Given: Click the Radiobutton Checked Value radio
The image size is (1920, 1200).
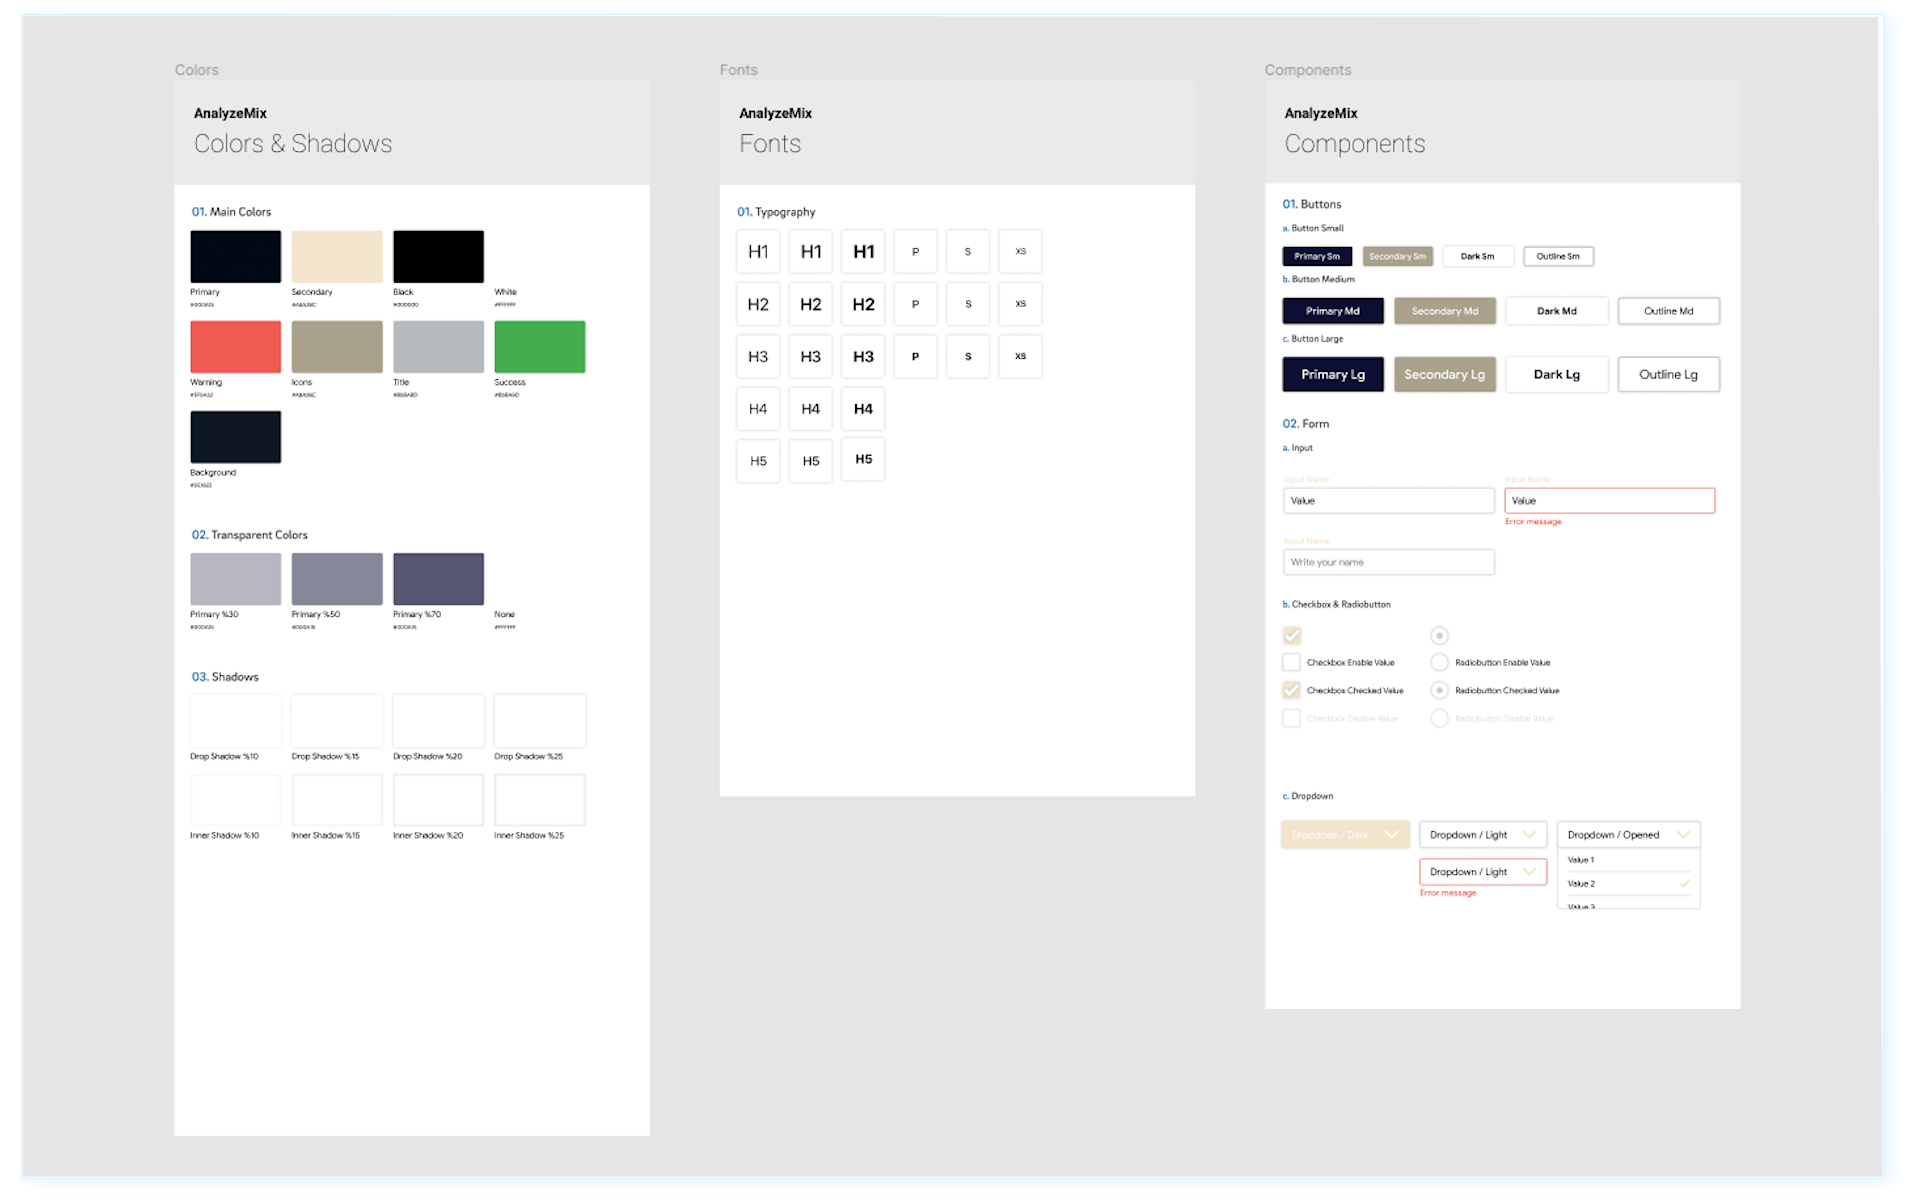Looking at the screenshot, I should [x=1438, y=690].
